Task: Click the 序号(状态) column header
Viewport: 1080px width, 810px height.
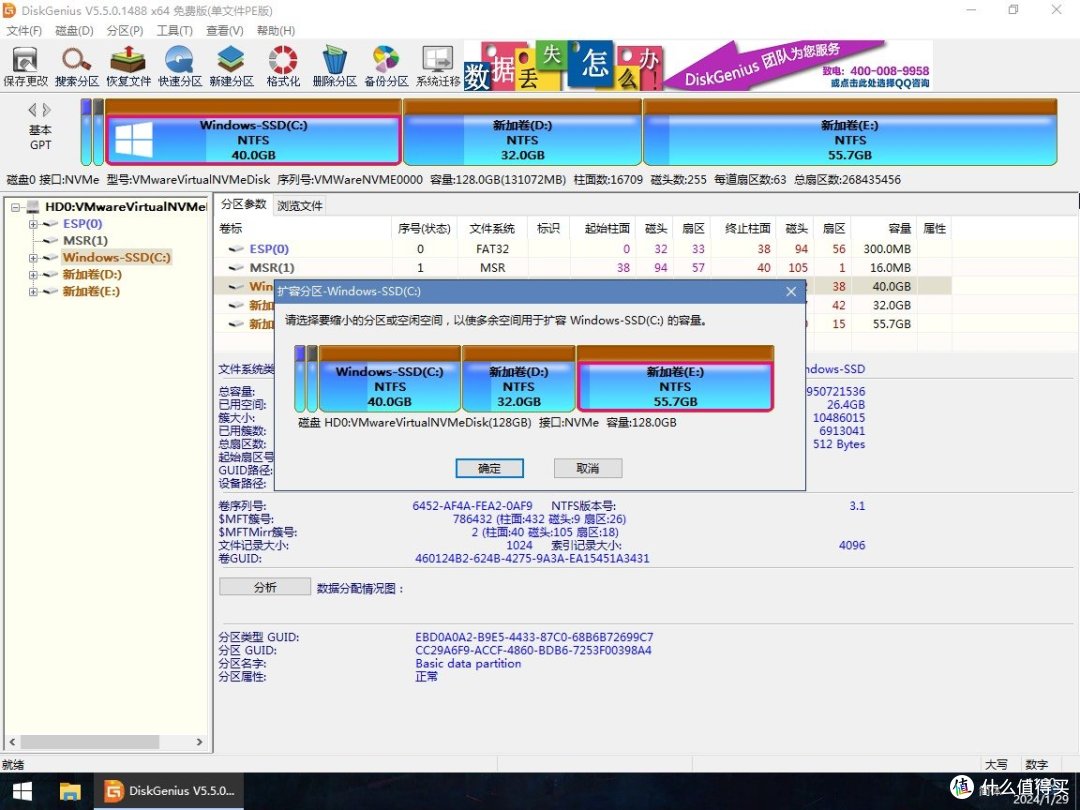Action: tap(424, 229)
